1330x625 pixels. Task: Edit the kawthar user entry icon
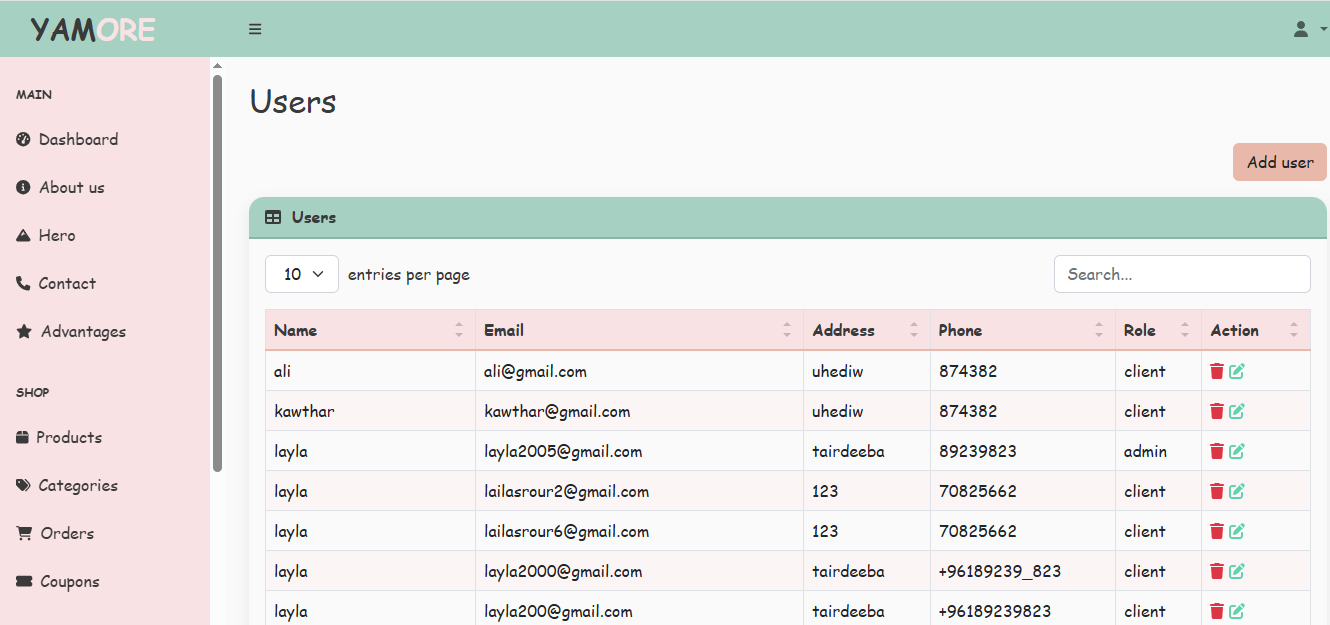click(1237, 411)
